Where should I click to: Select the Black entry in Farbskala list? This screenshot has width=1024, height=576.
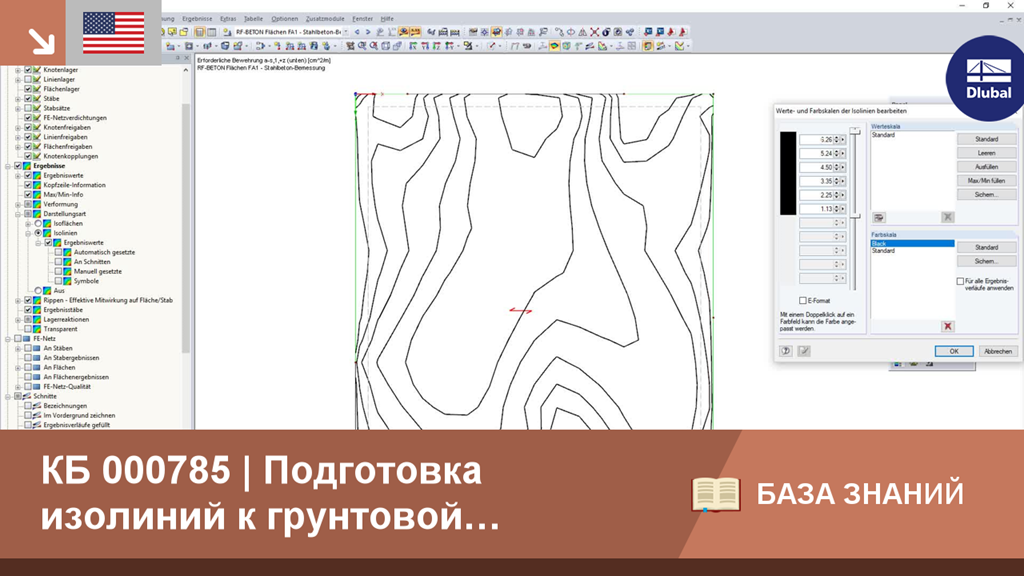(x=912, y=244)
